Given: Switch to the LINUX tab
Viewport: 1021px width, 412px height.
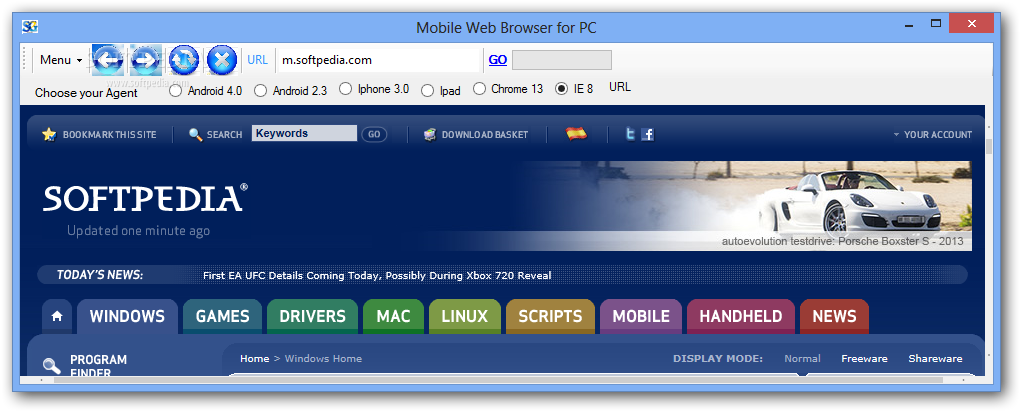Looking at the screenshot, I should 464,316.
